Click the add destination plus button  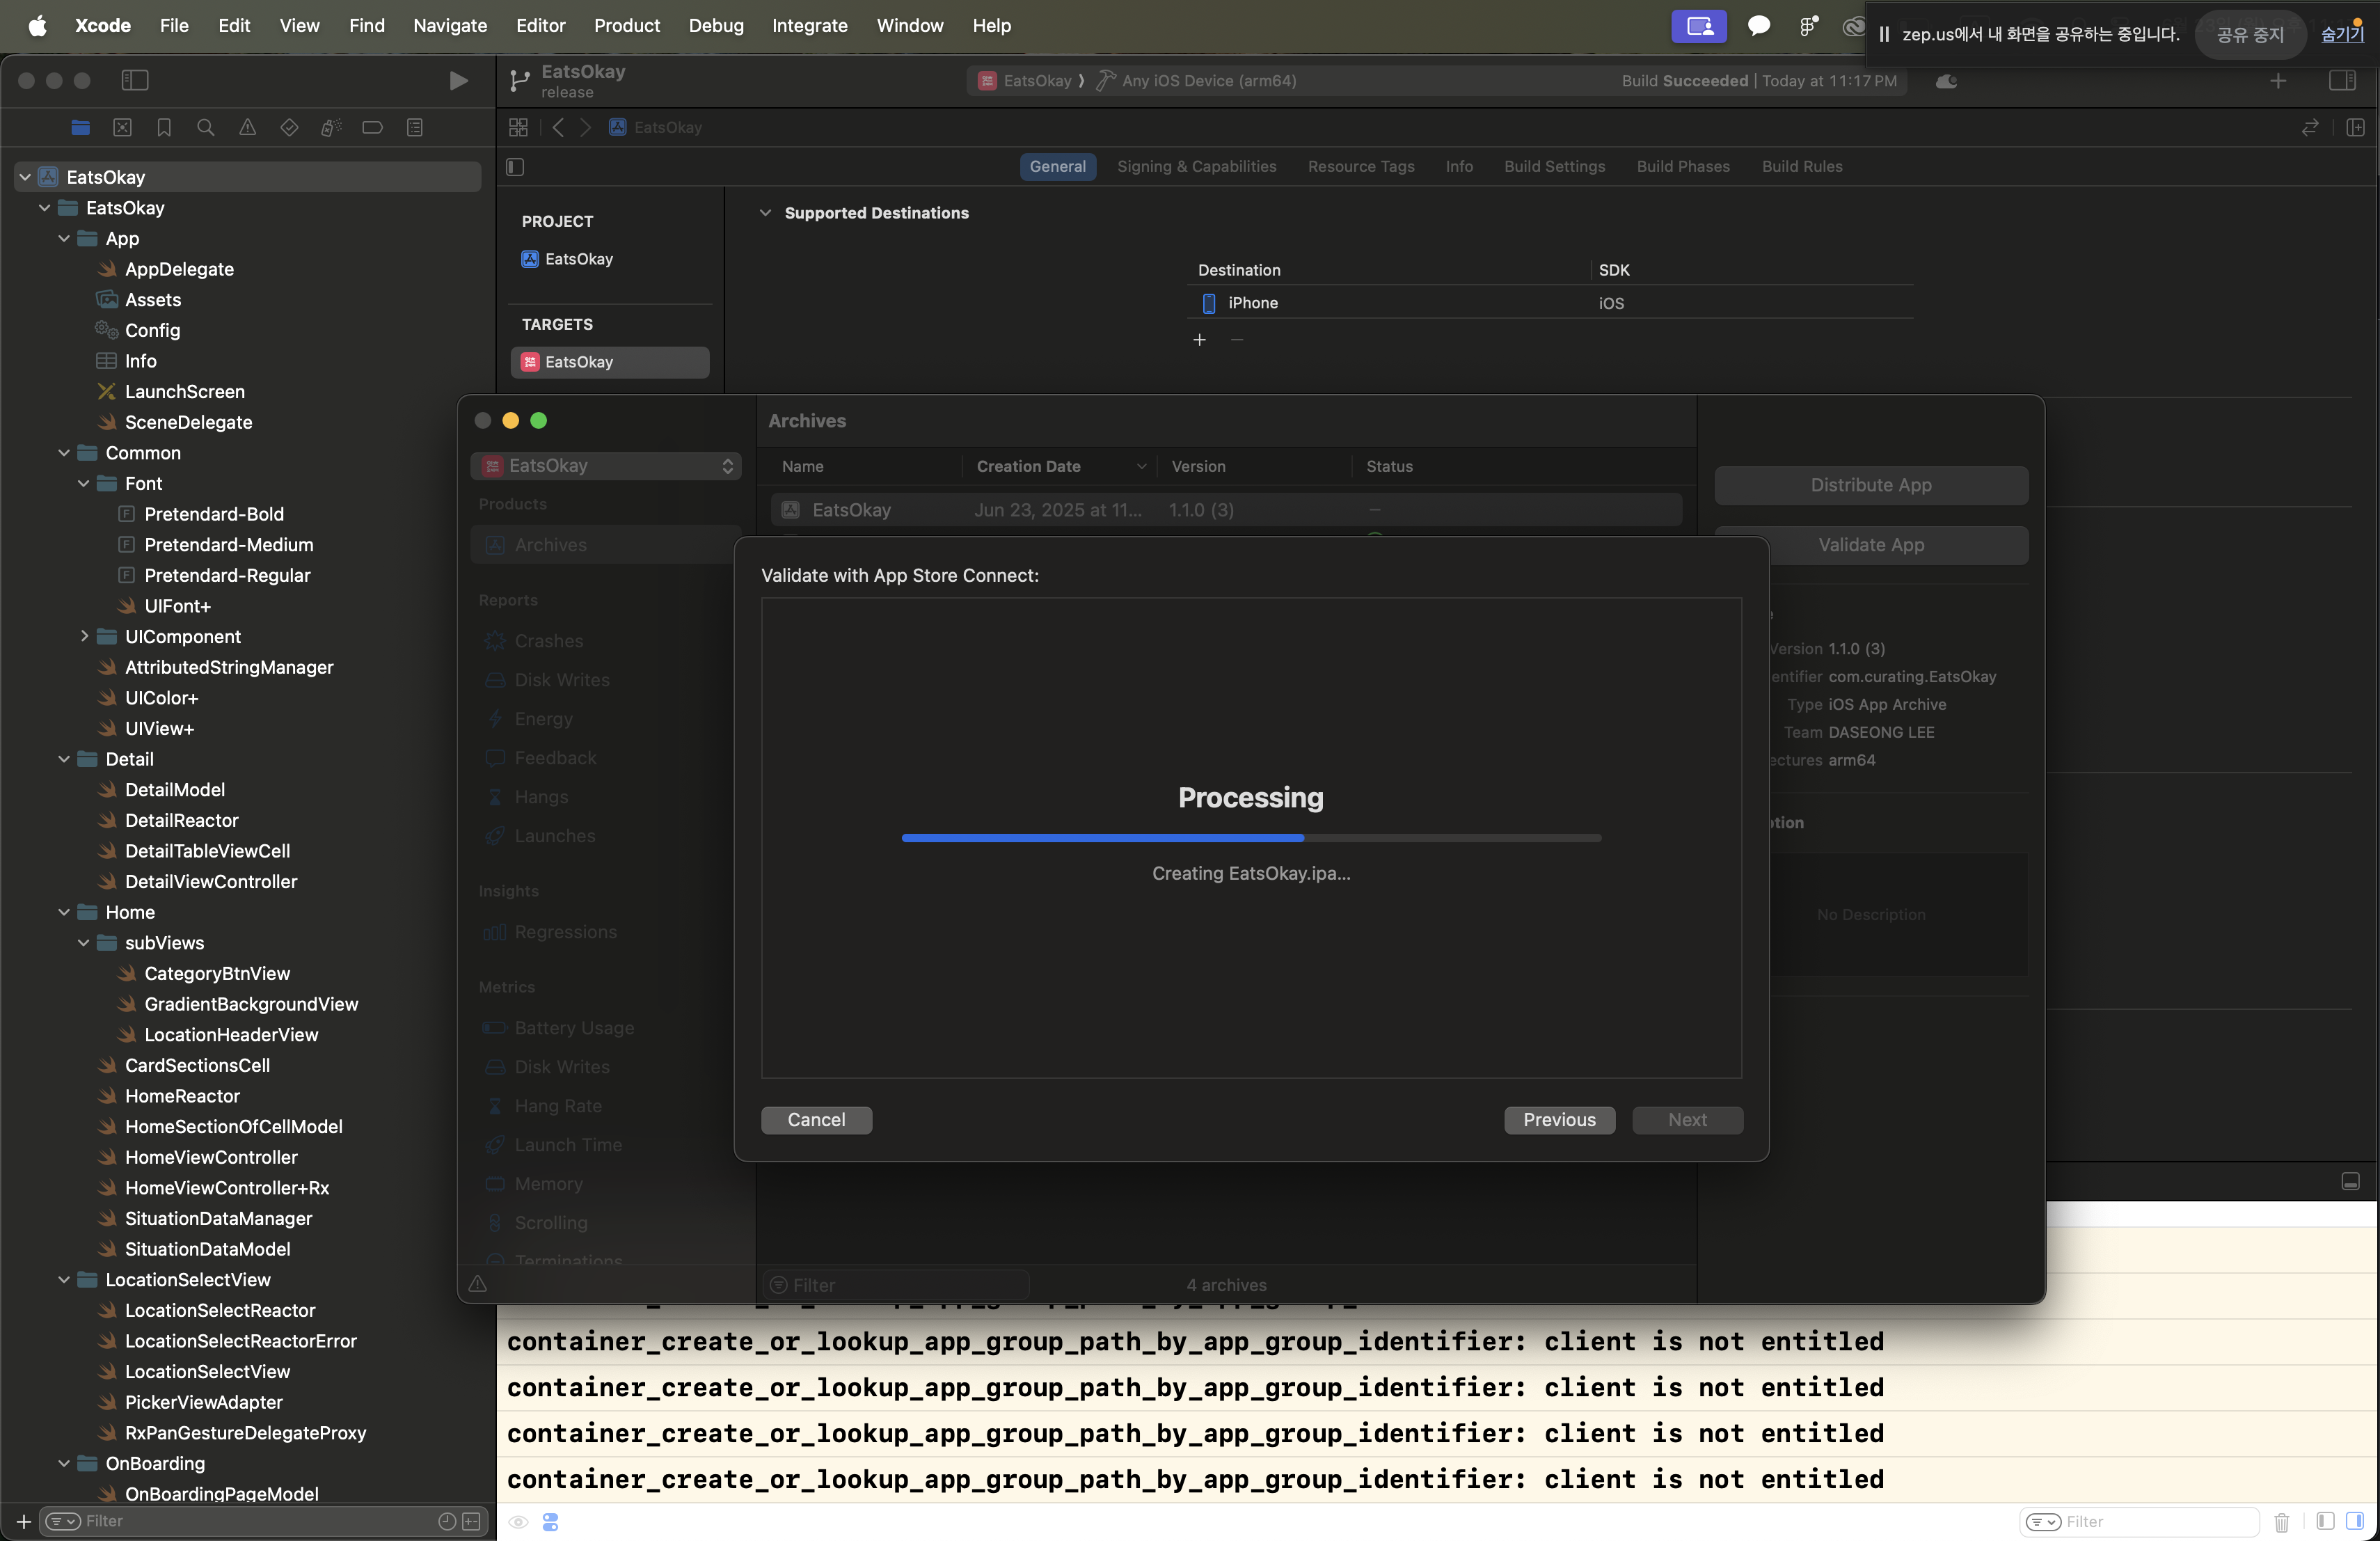coord(1199,340)
